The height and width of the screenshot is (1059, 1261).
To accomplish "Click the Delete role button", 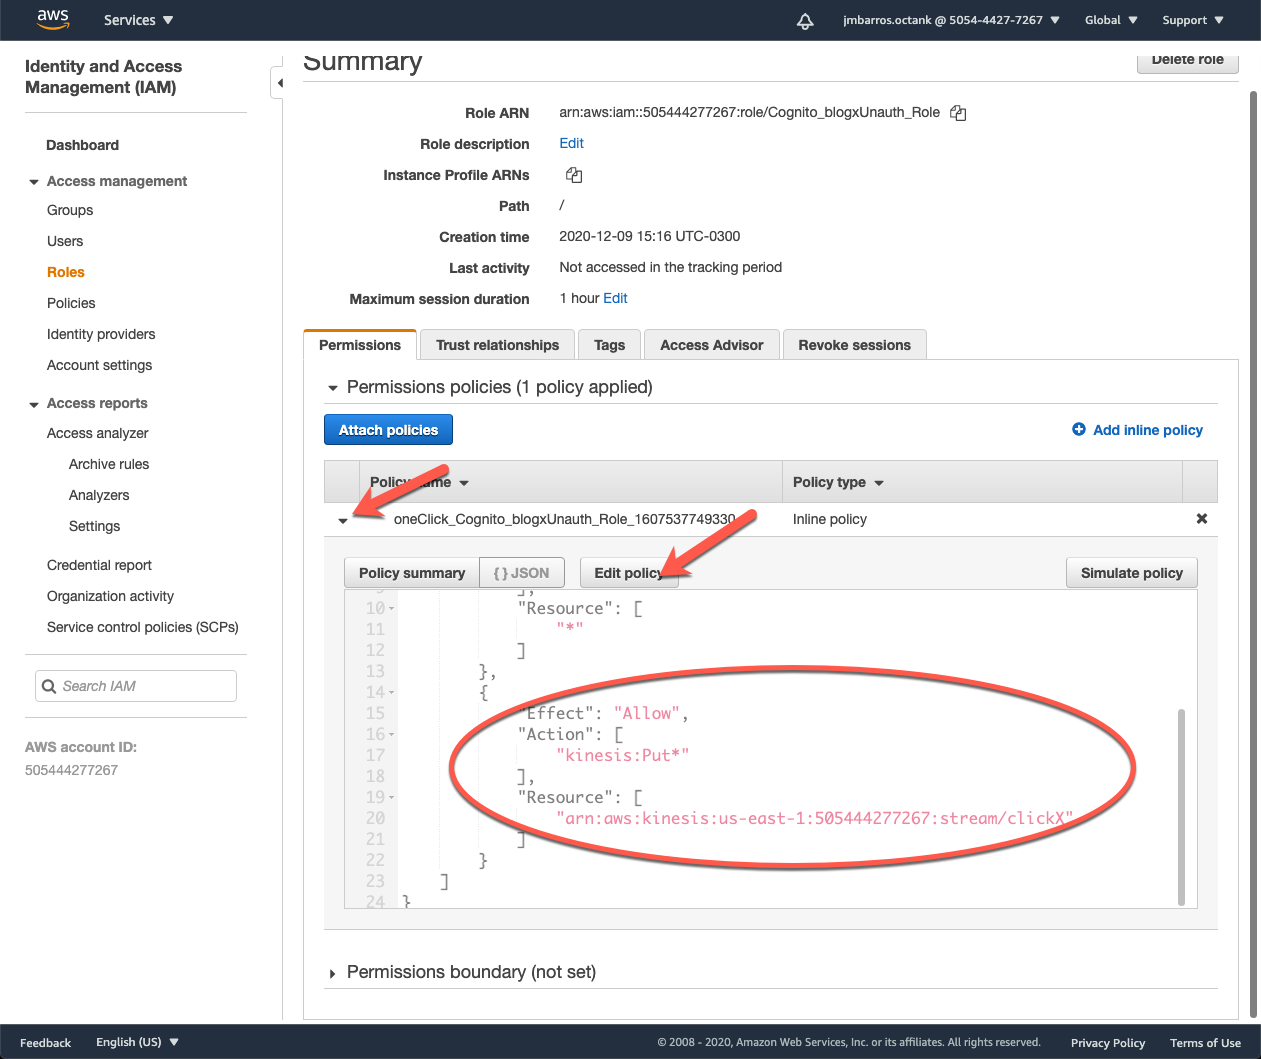I will [1187, 60].
